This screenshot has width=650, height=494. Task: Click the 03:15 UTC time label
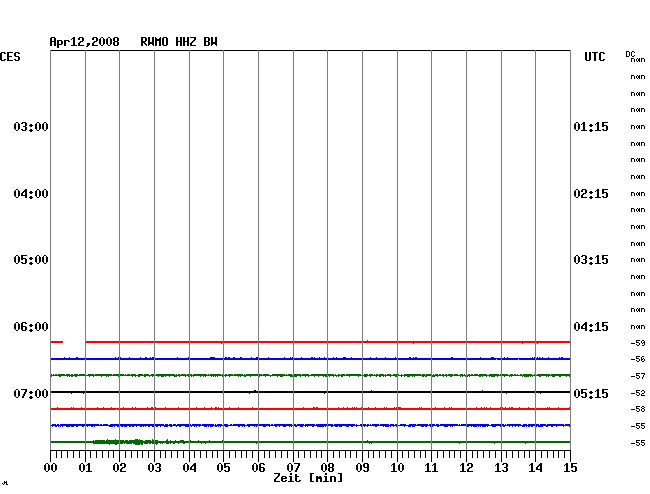tap(591, 259)
